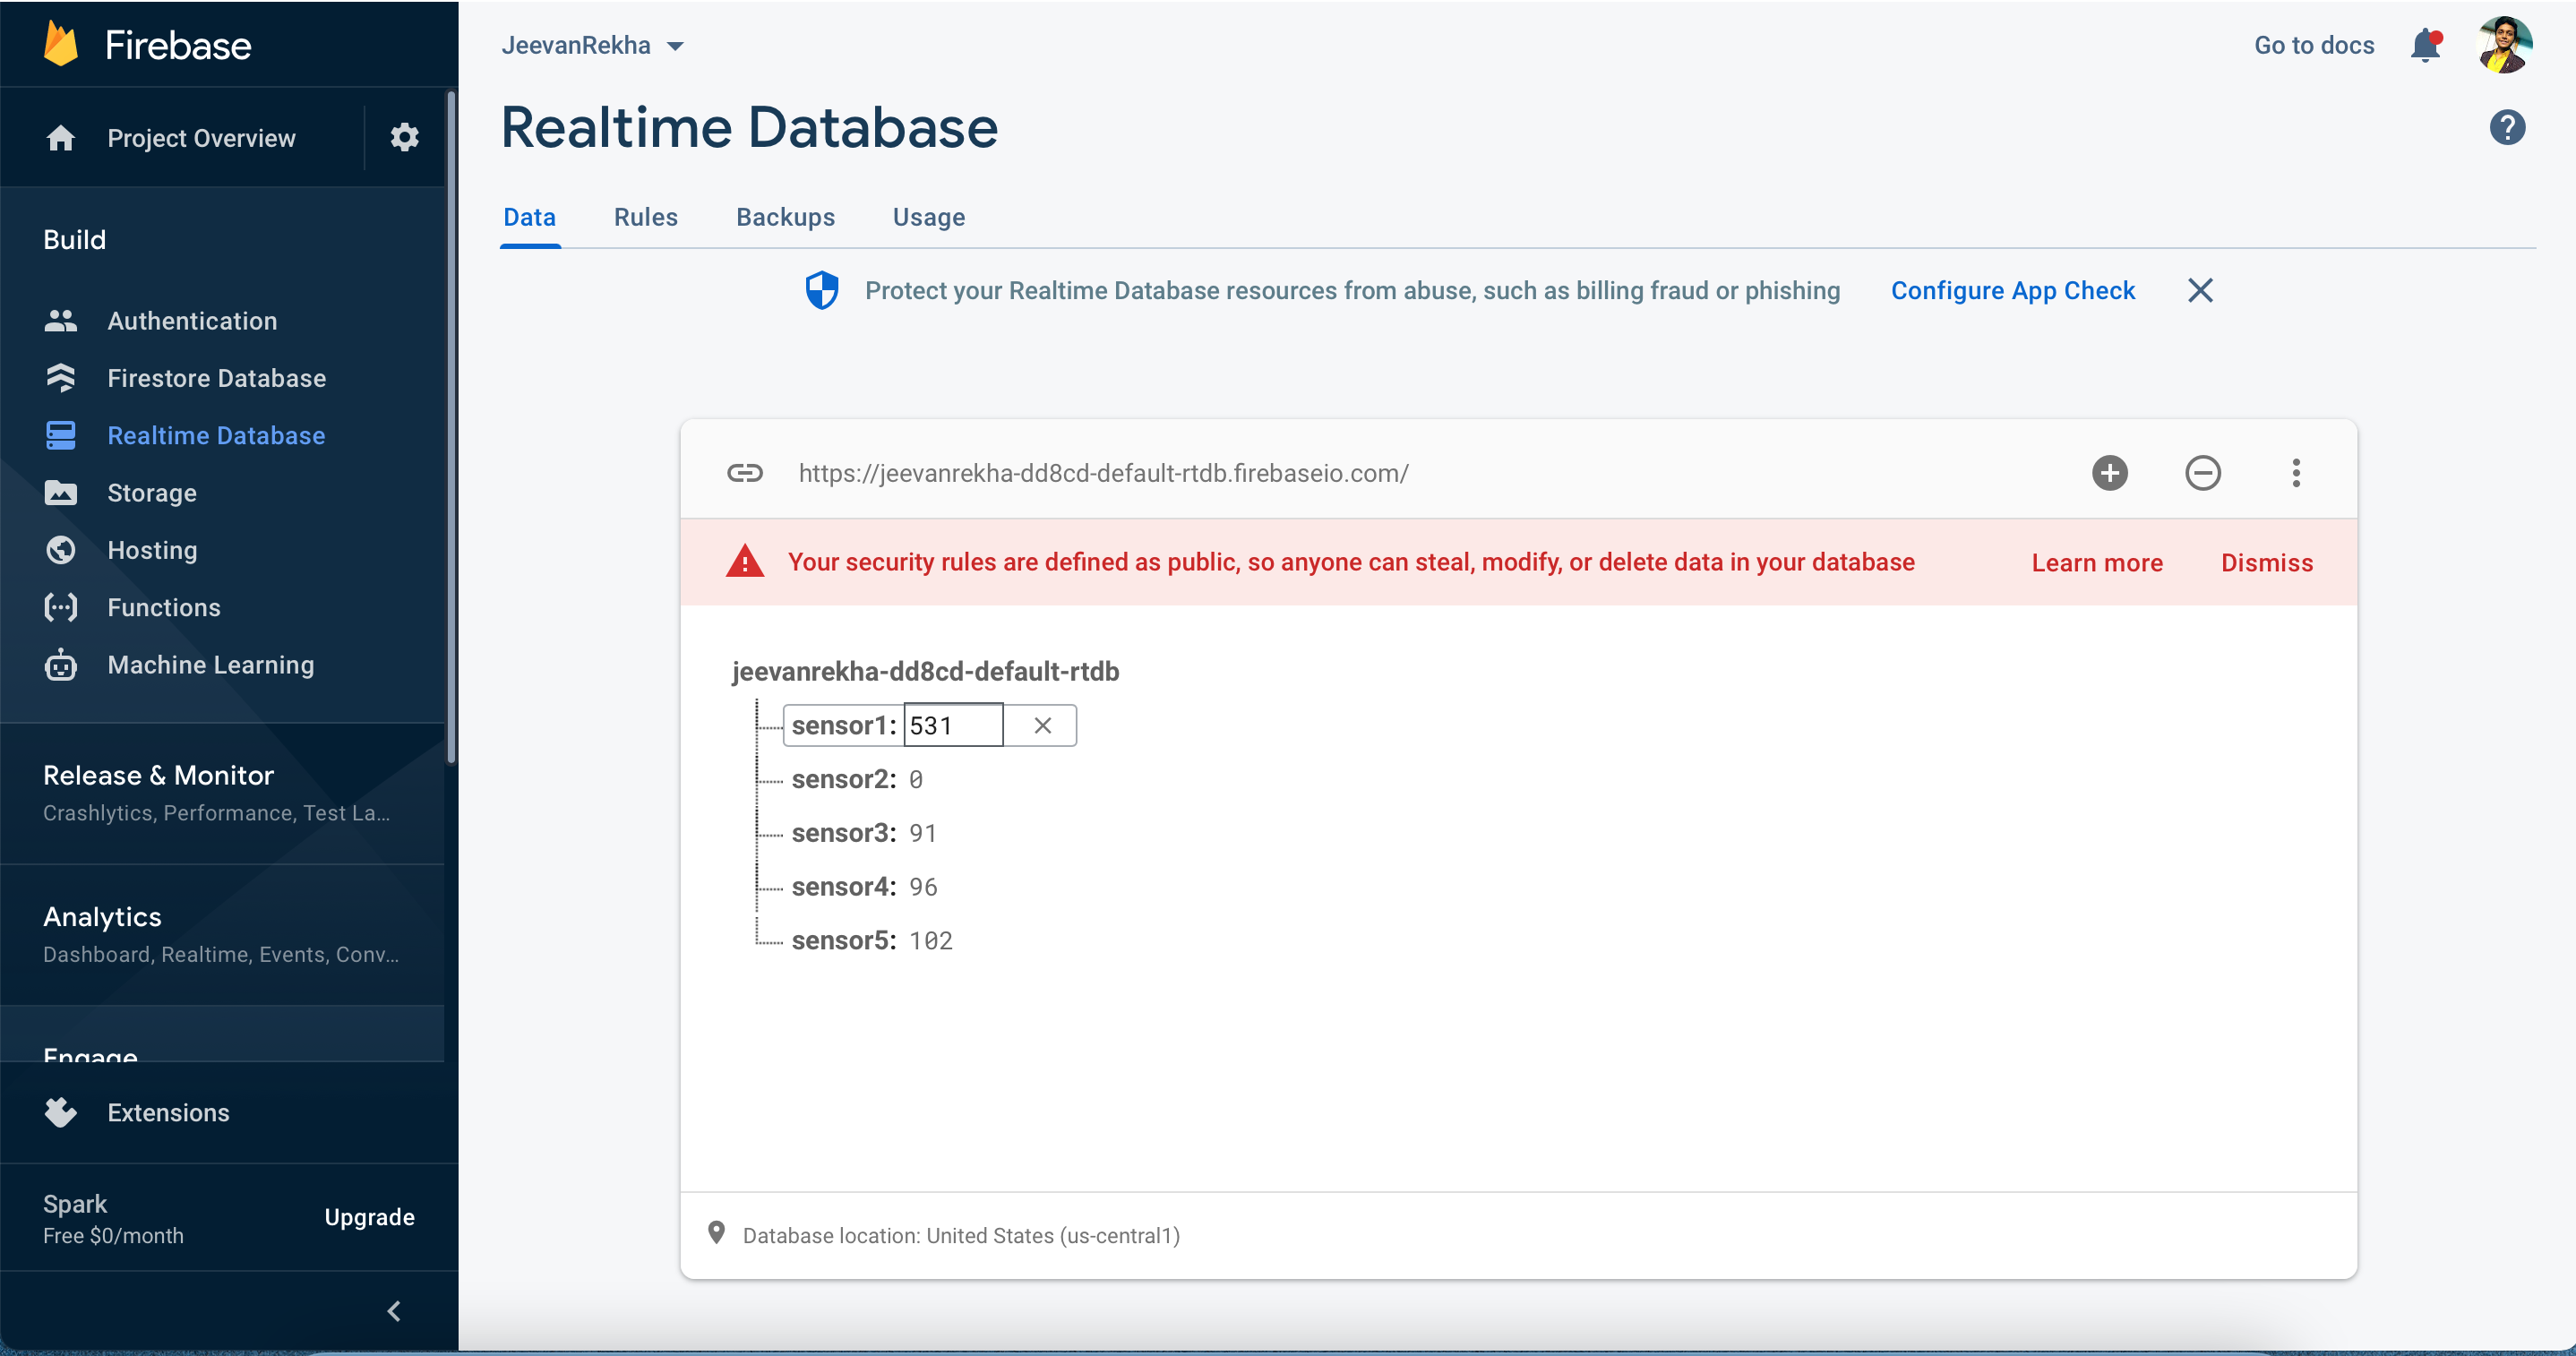2576x1356 pixels.
Task: Click the sensor1 value input field
Action: click(x=952, y=726)
